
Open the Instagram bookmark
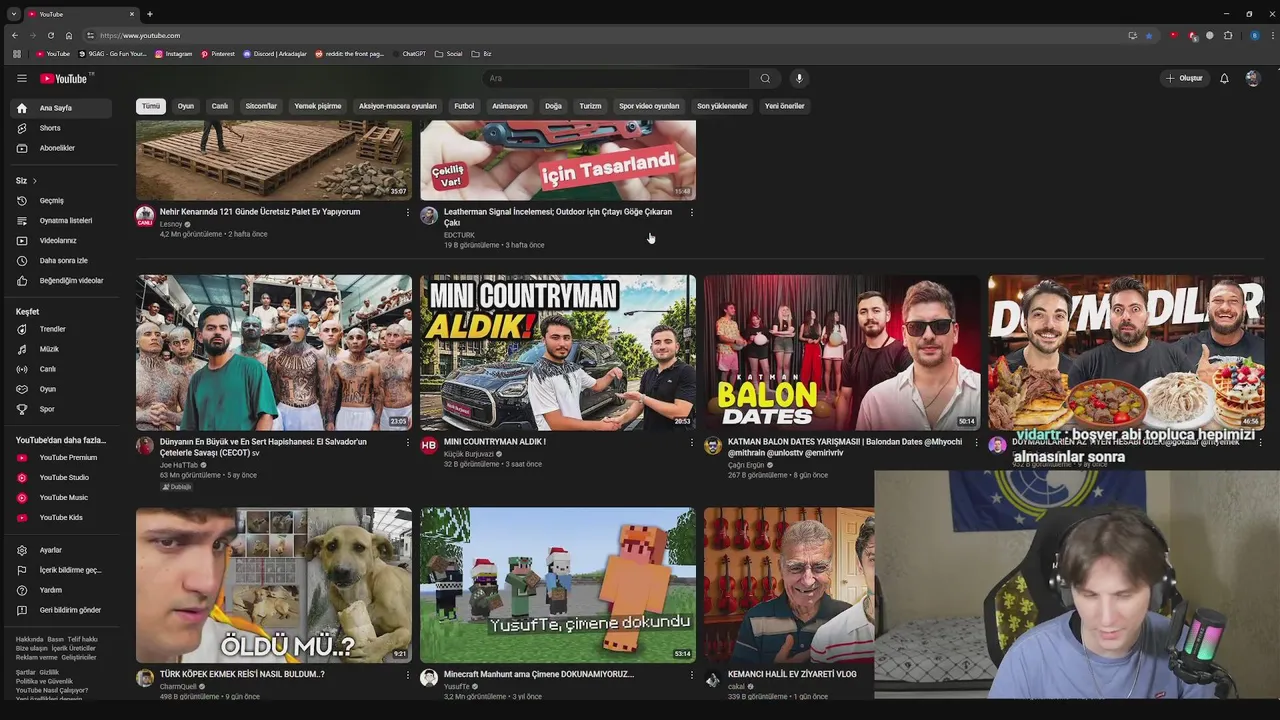coord(174,54)
